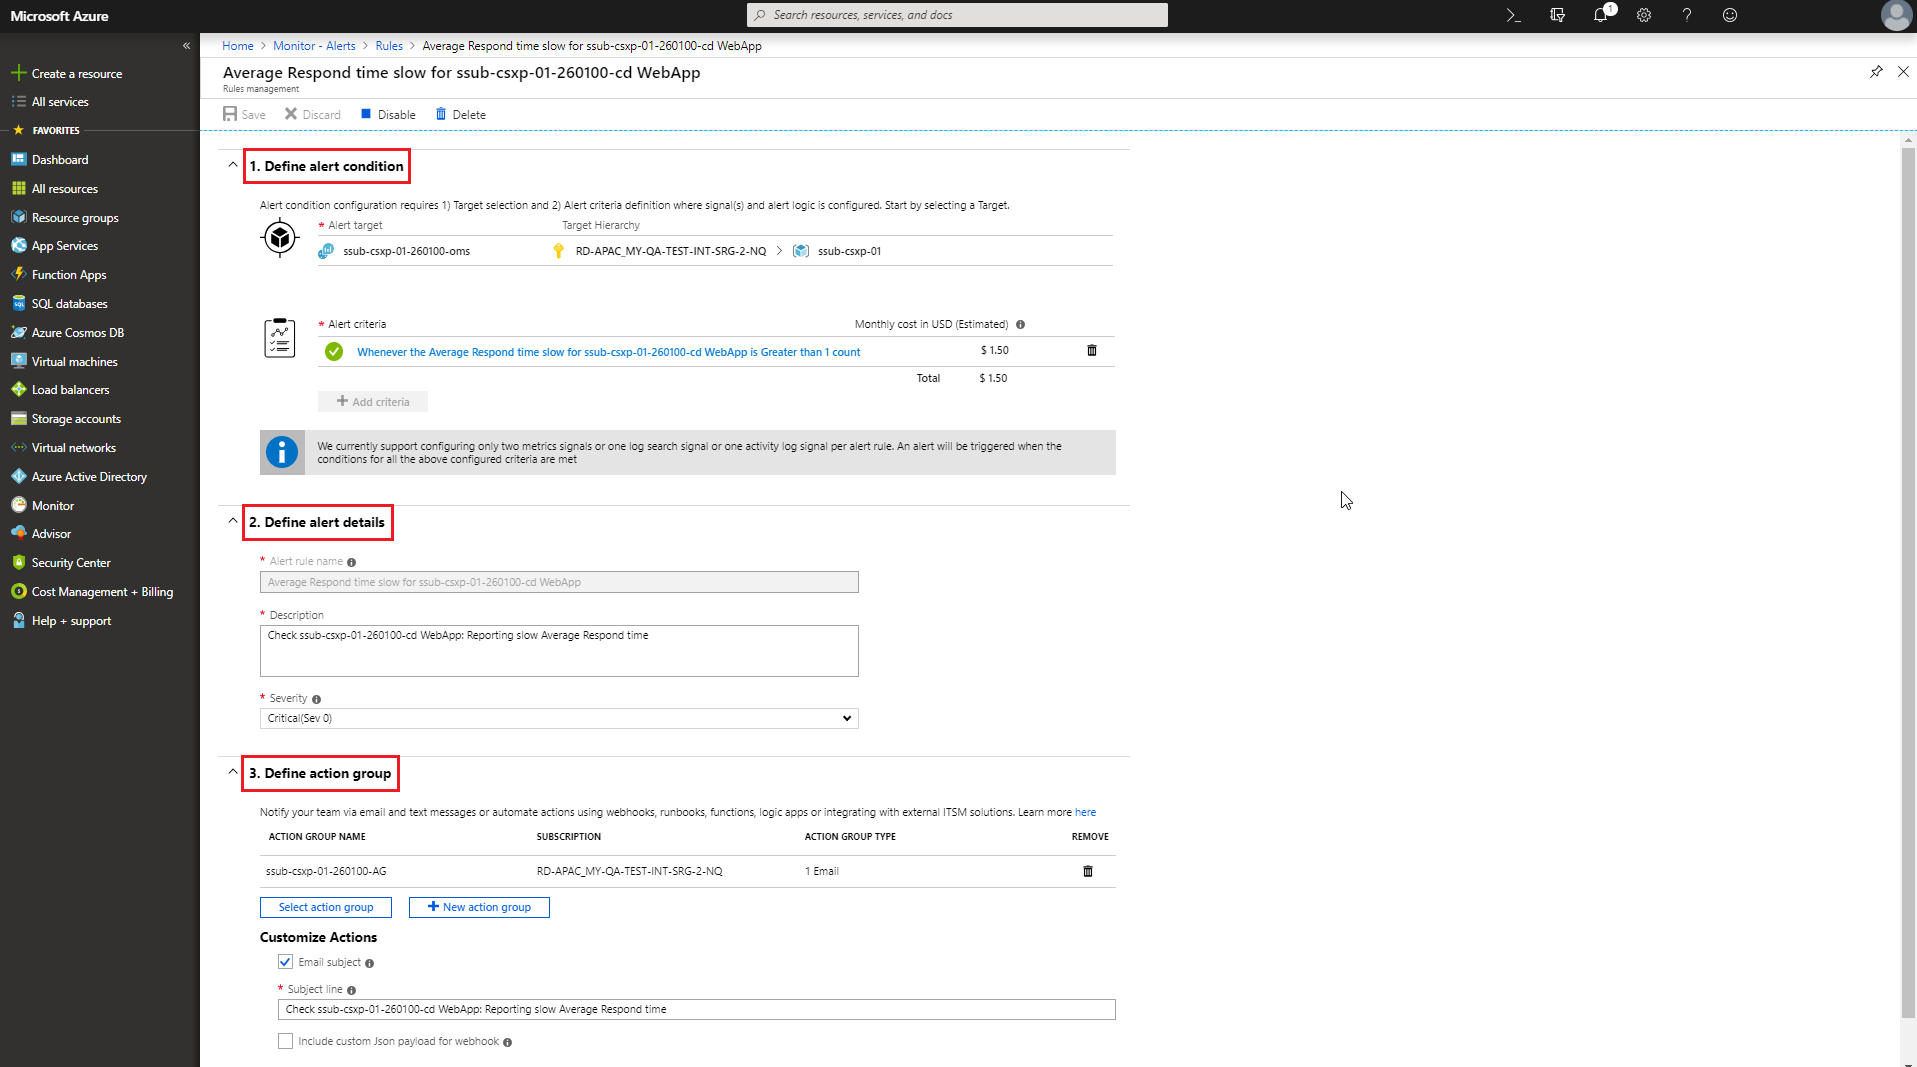Click the Delete rule toolbar button
Image resolution: width=1917 pixels, height=1067 pixels.
tap(460, 115)
